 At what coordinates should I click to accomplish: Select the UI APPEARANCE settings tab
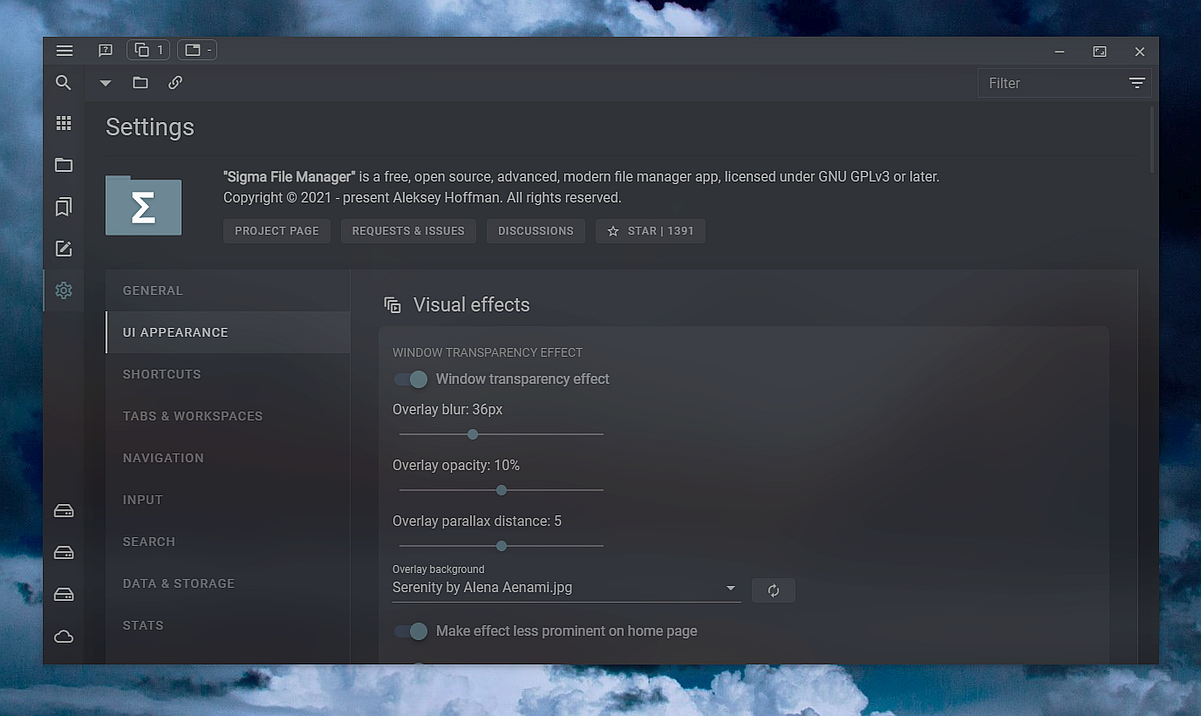pyautogui.click(x=228, y=332)
